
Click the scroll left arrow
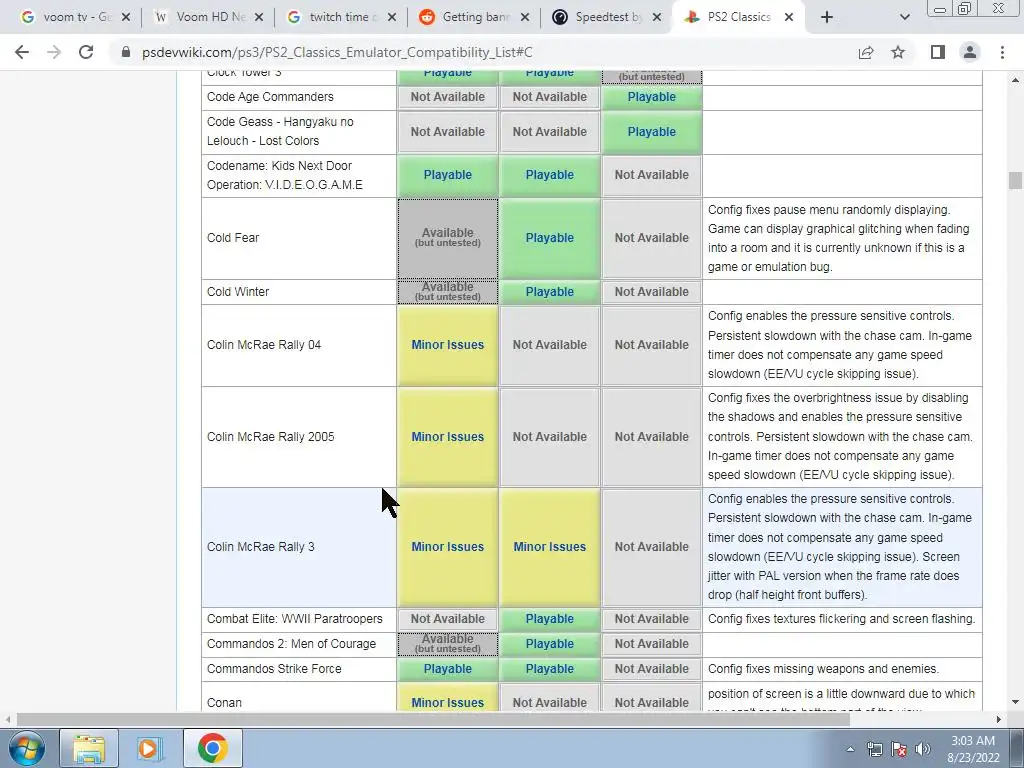pos(8,719)
